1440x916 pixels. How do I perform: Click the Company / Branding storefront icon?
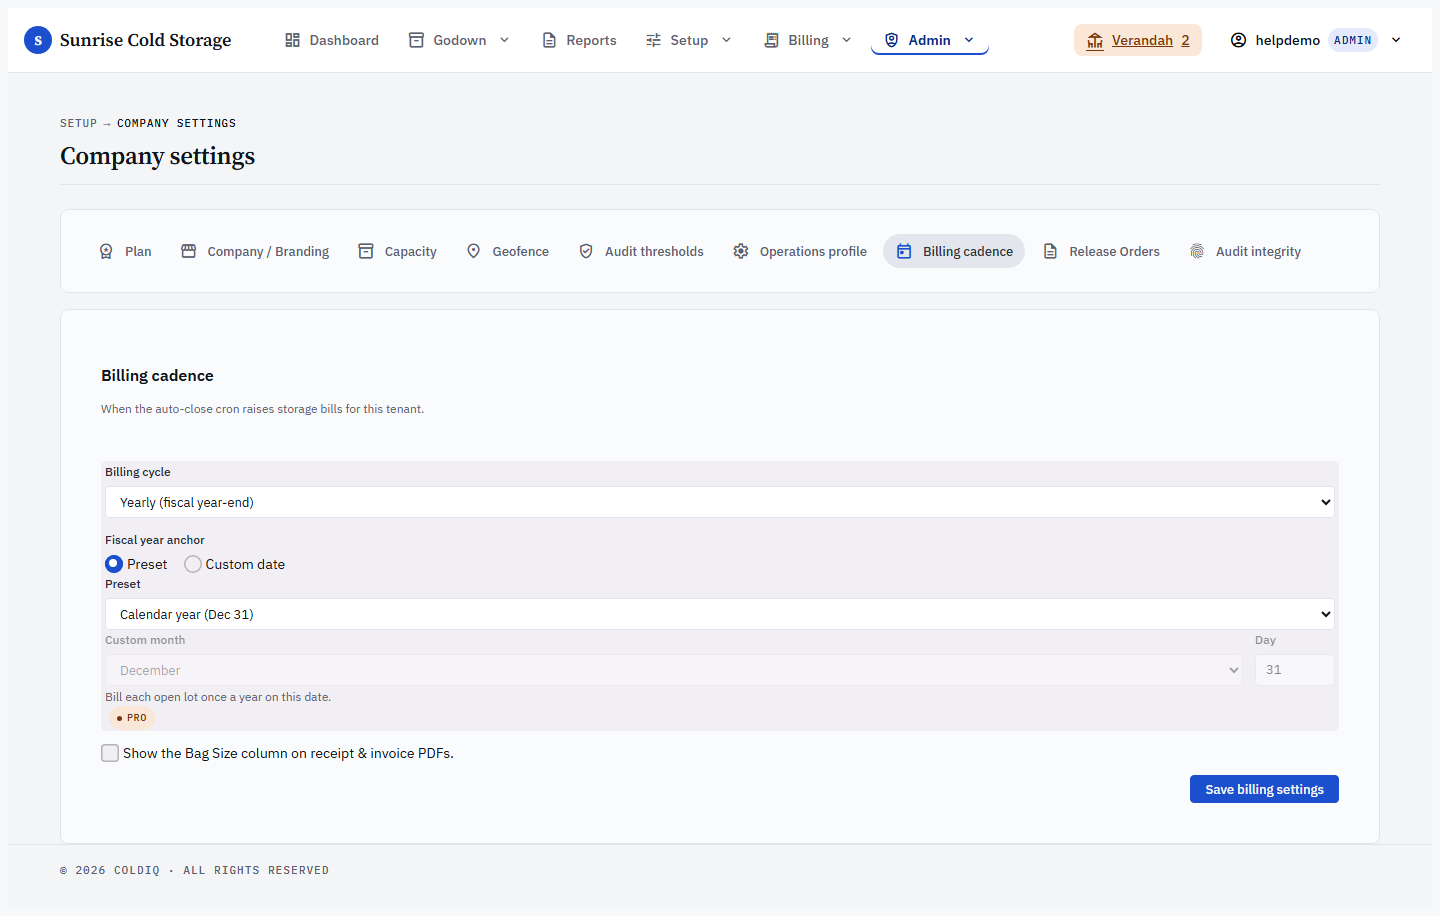[188, 251]
